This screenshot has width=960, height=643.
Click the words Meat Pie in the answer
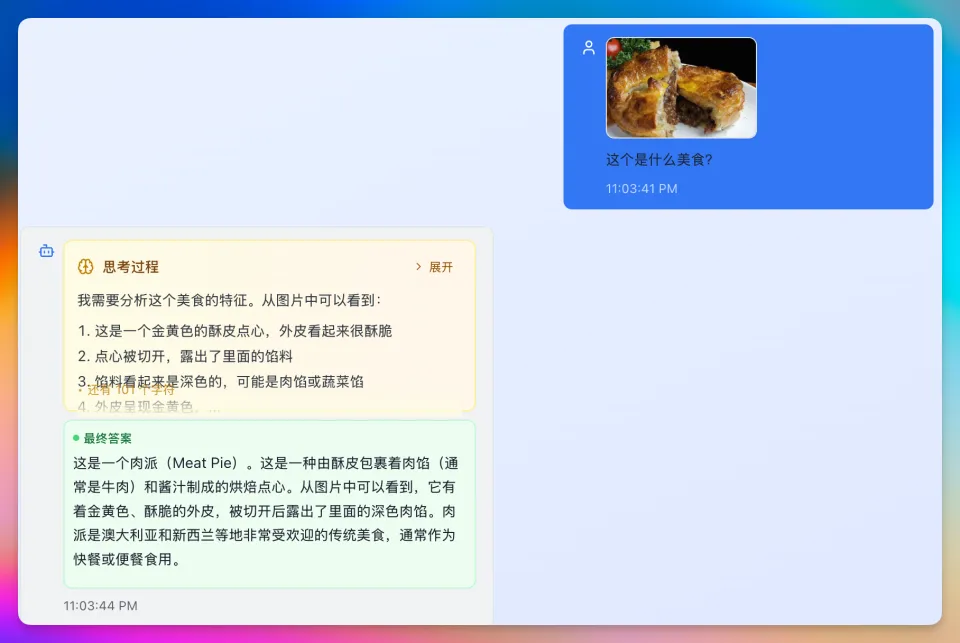(203, 463)
